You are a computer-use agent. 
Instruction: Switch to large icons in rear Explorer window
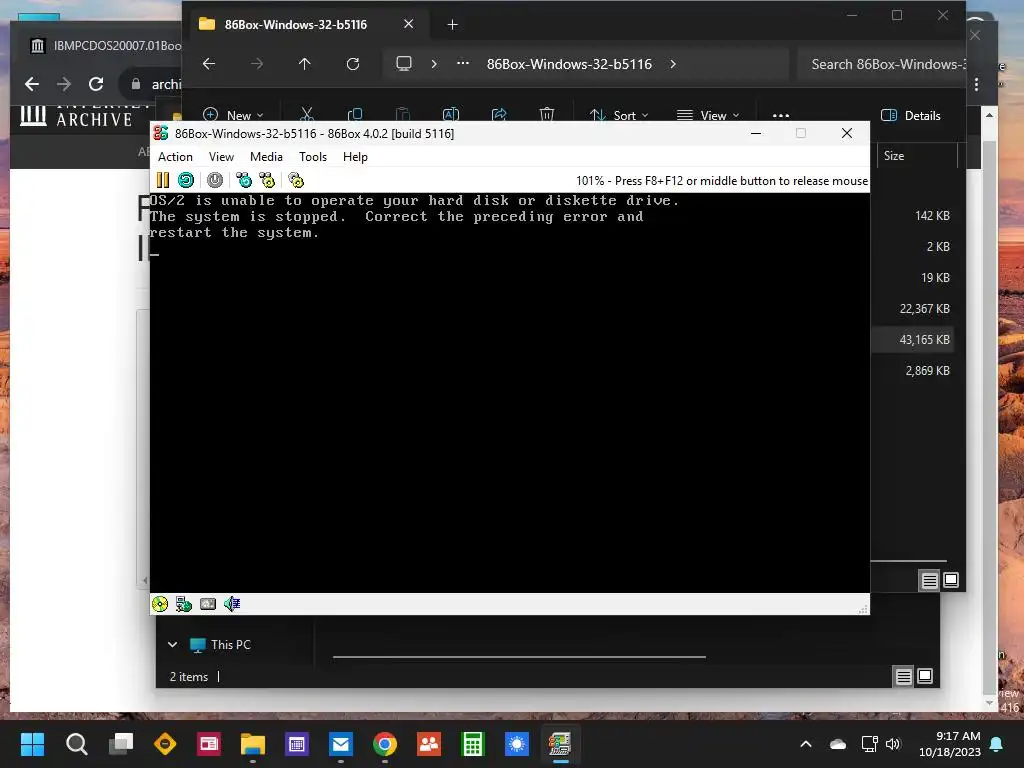click(925, 677)
